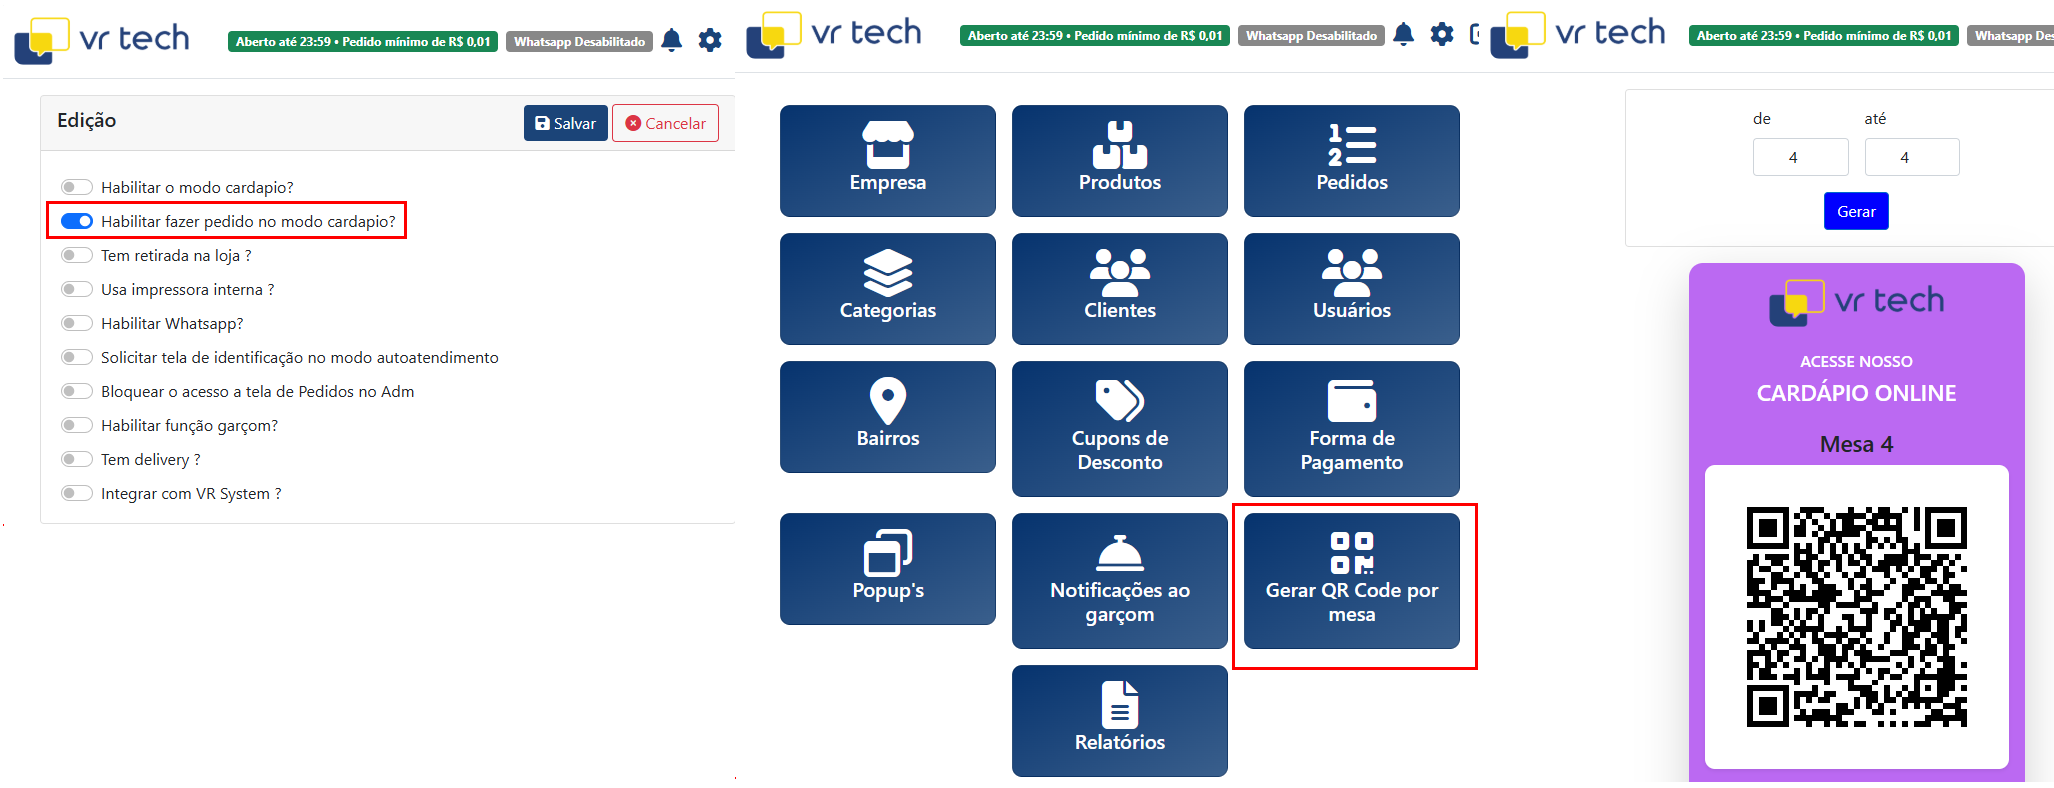Click the notification bell above the menu tiles
The image size is (2054, 788).
(x=1404, y=35)
